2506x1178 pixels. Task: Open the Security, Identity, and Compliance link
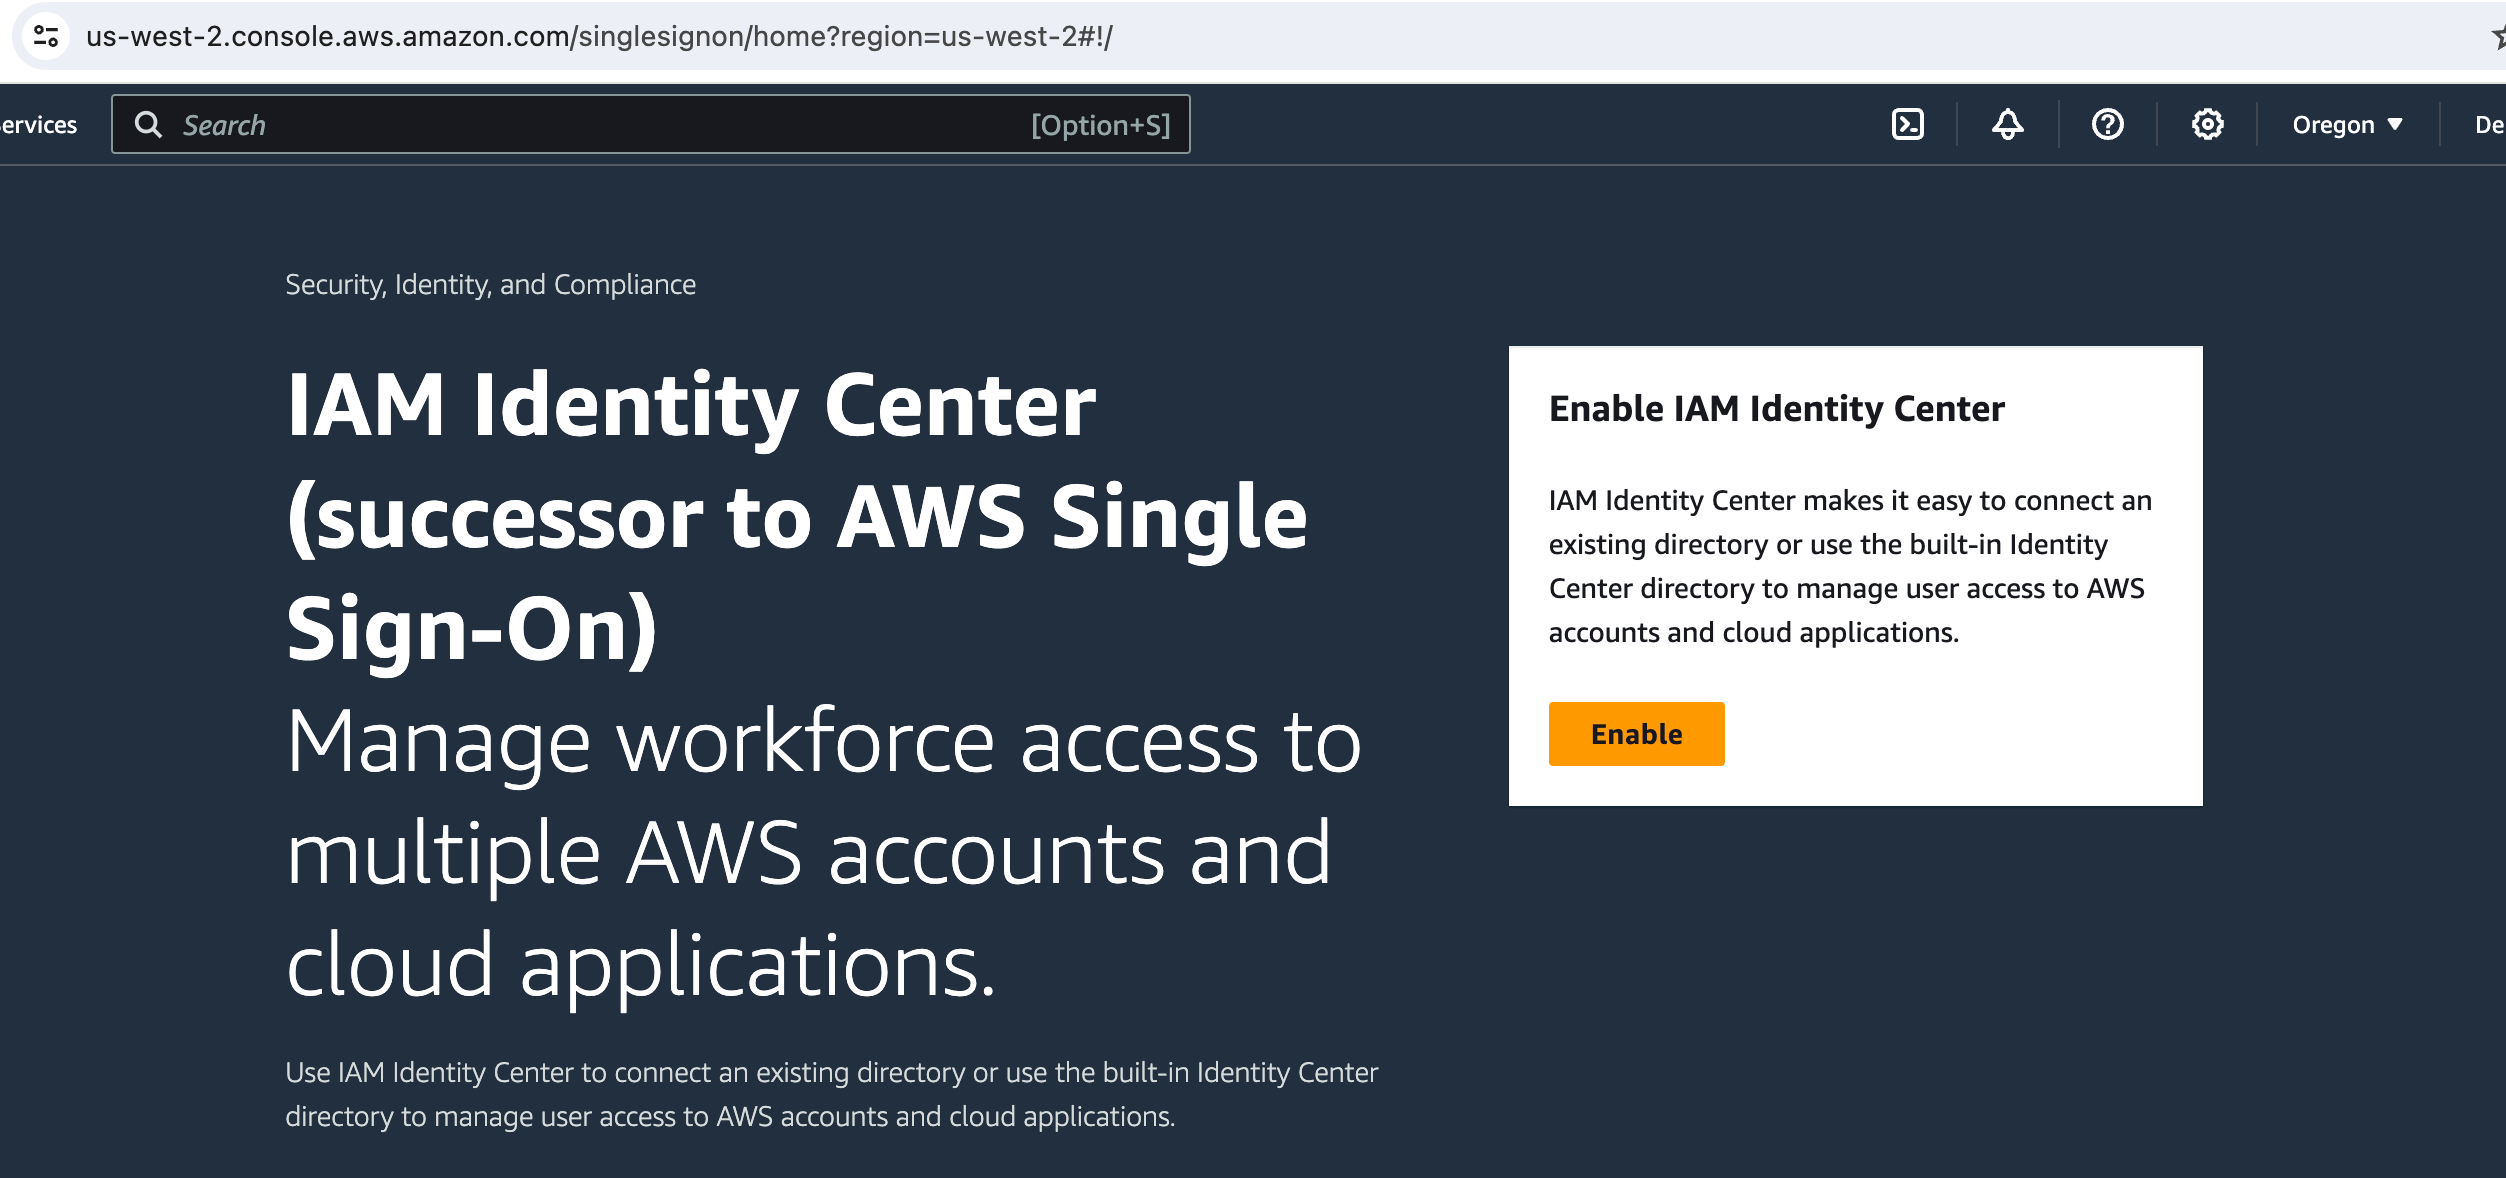(x=490, y=284)
